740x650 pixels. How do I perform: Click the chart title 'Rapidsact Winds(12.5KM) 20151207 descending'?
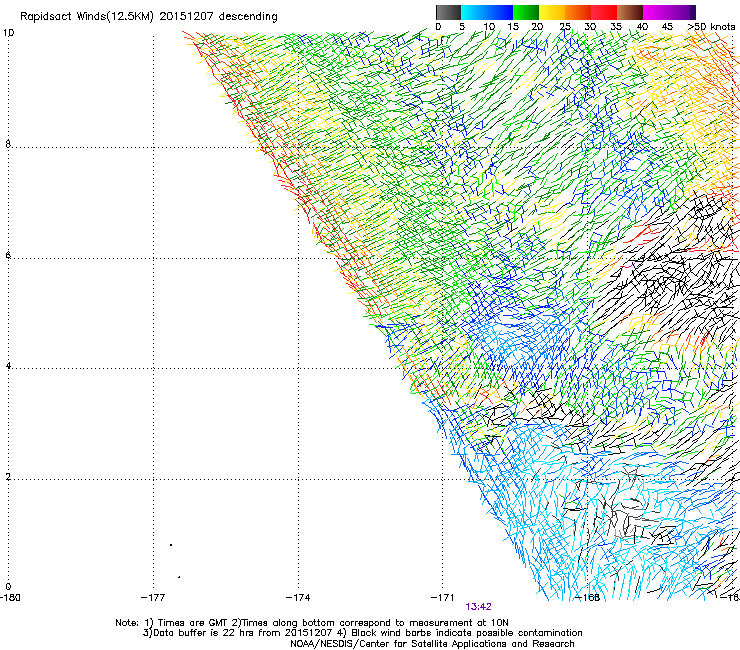tap(149, 16)
